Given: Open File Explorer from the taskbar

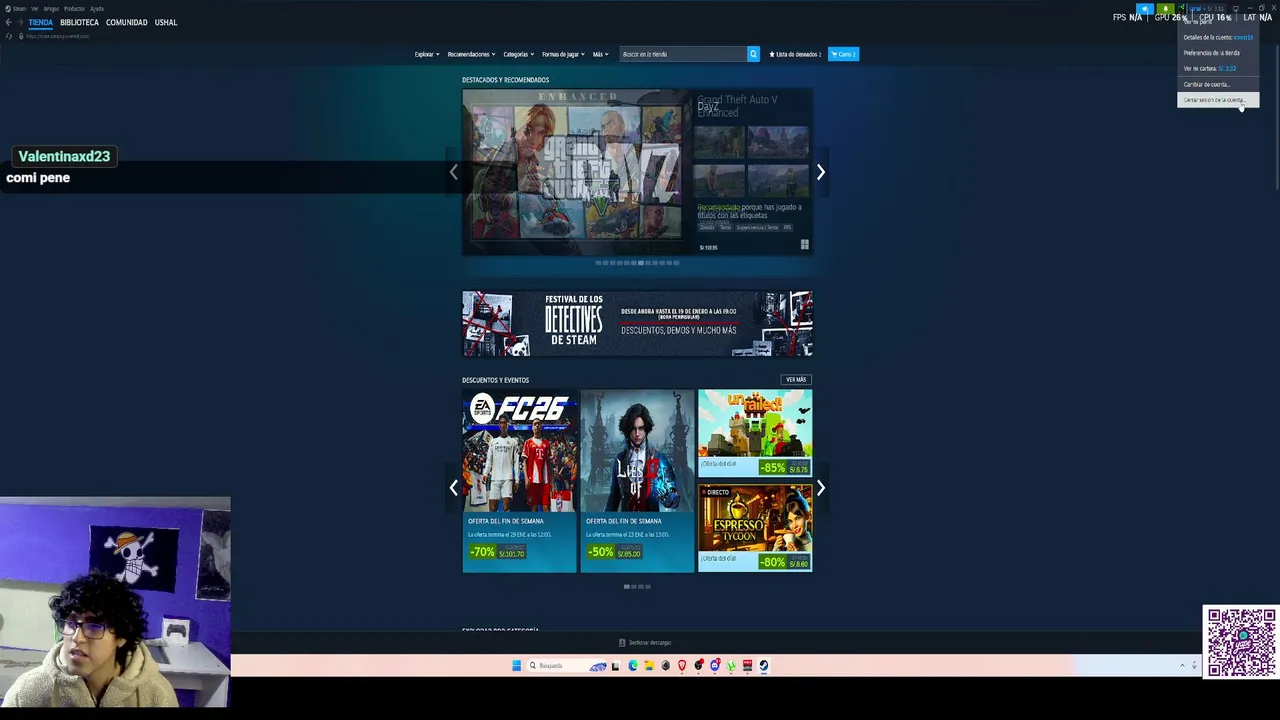Looking at the screenshot, I should (x=649, y=666).
